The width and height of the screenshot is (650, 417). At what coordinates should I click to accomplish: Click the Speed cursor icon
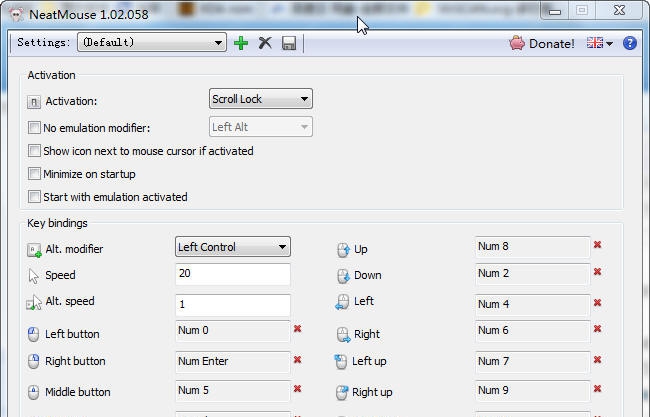point(33,276)
